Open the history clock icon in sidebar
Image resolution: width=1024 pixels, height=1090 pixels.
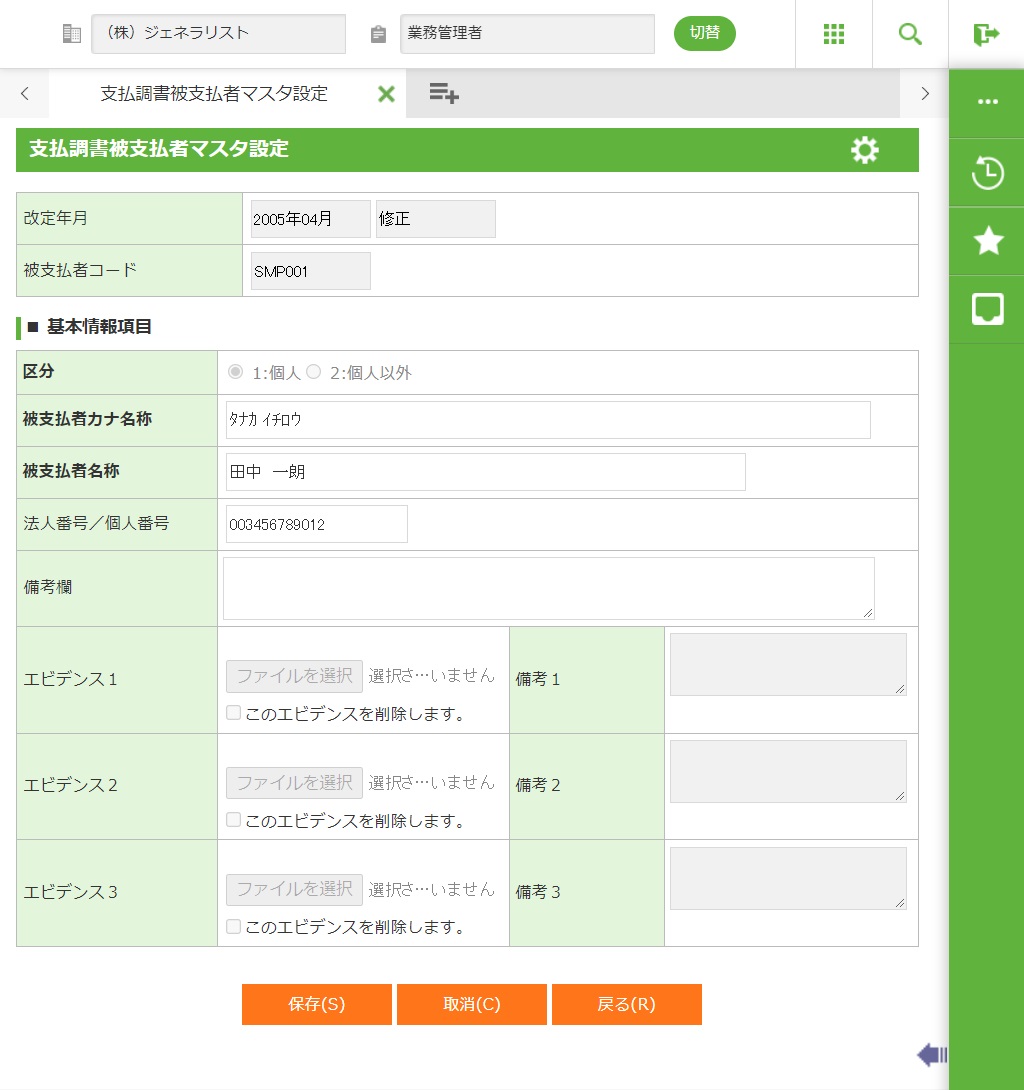coord(988,173)
